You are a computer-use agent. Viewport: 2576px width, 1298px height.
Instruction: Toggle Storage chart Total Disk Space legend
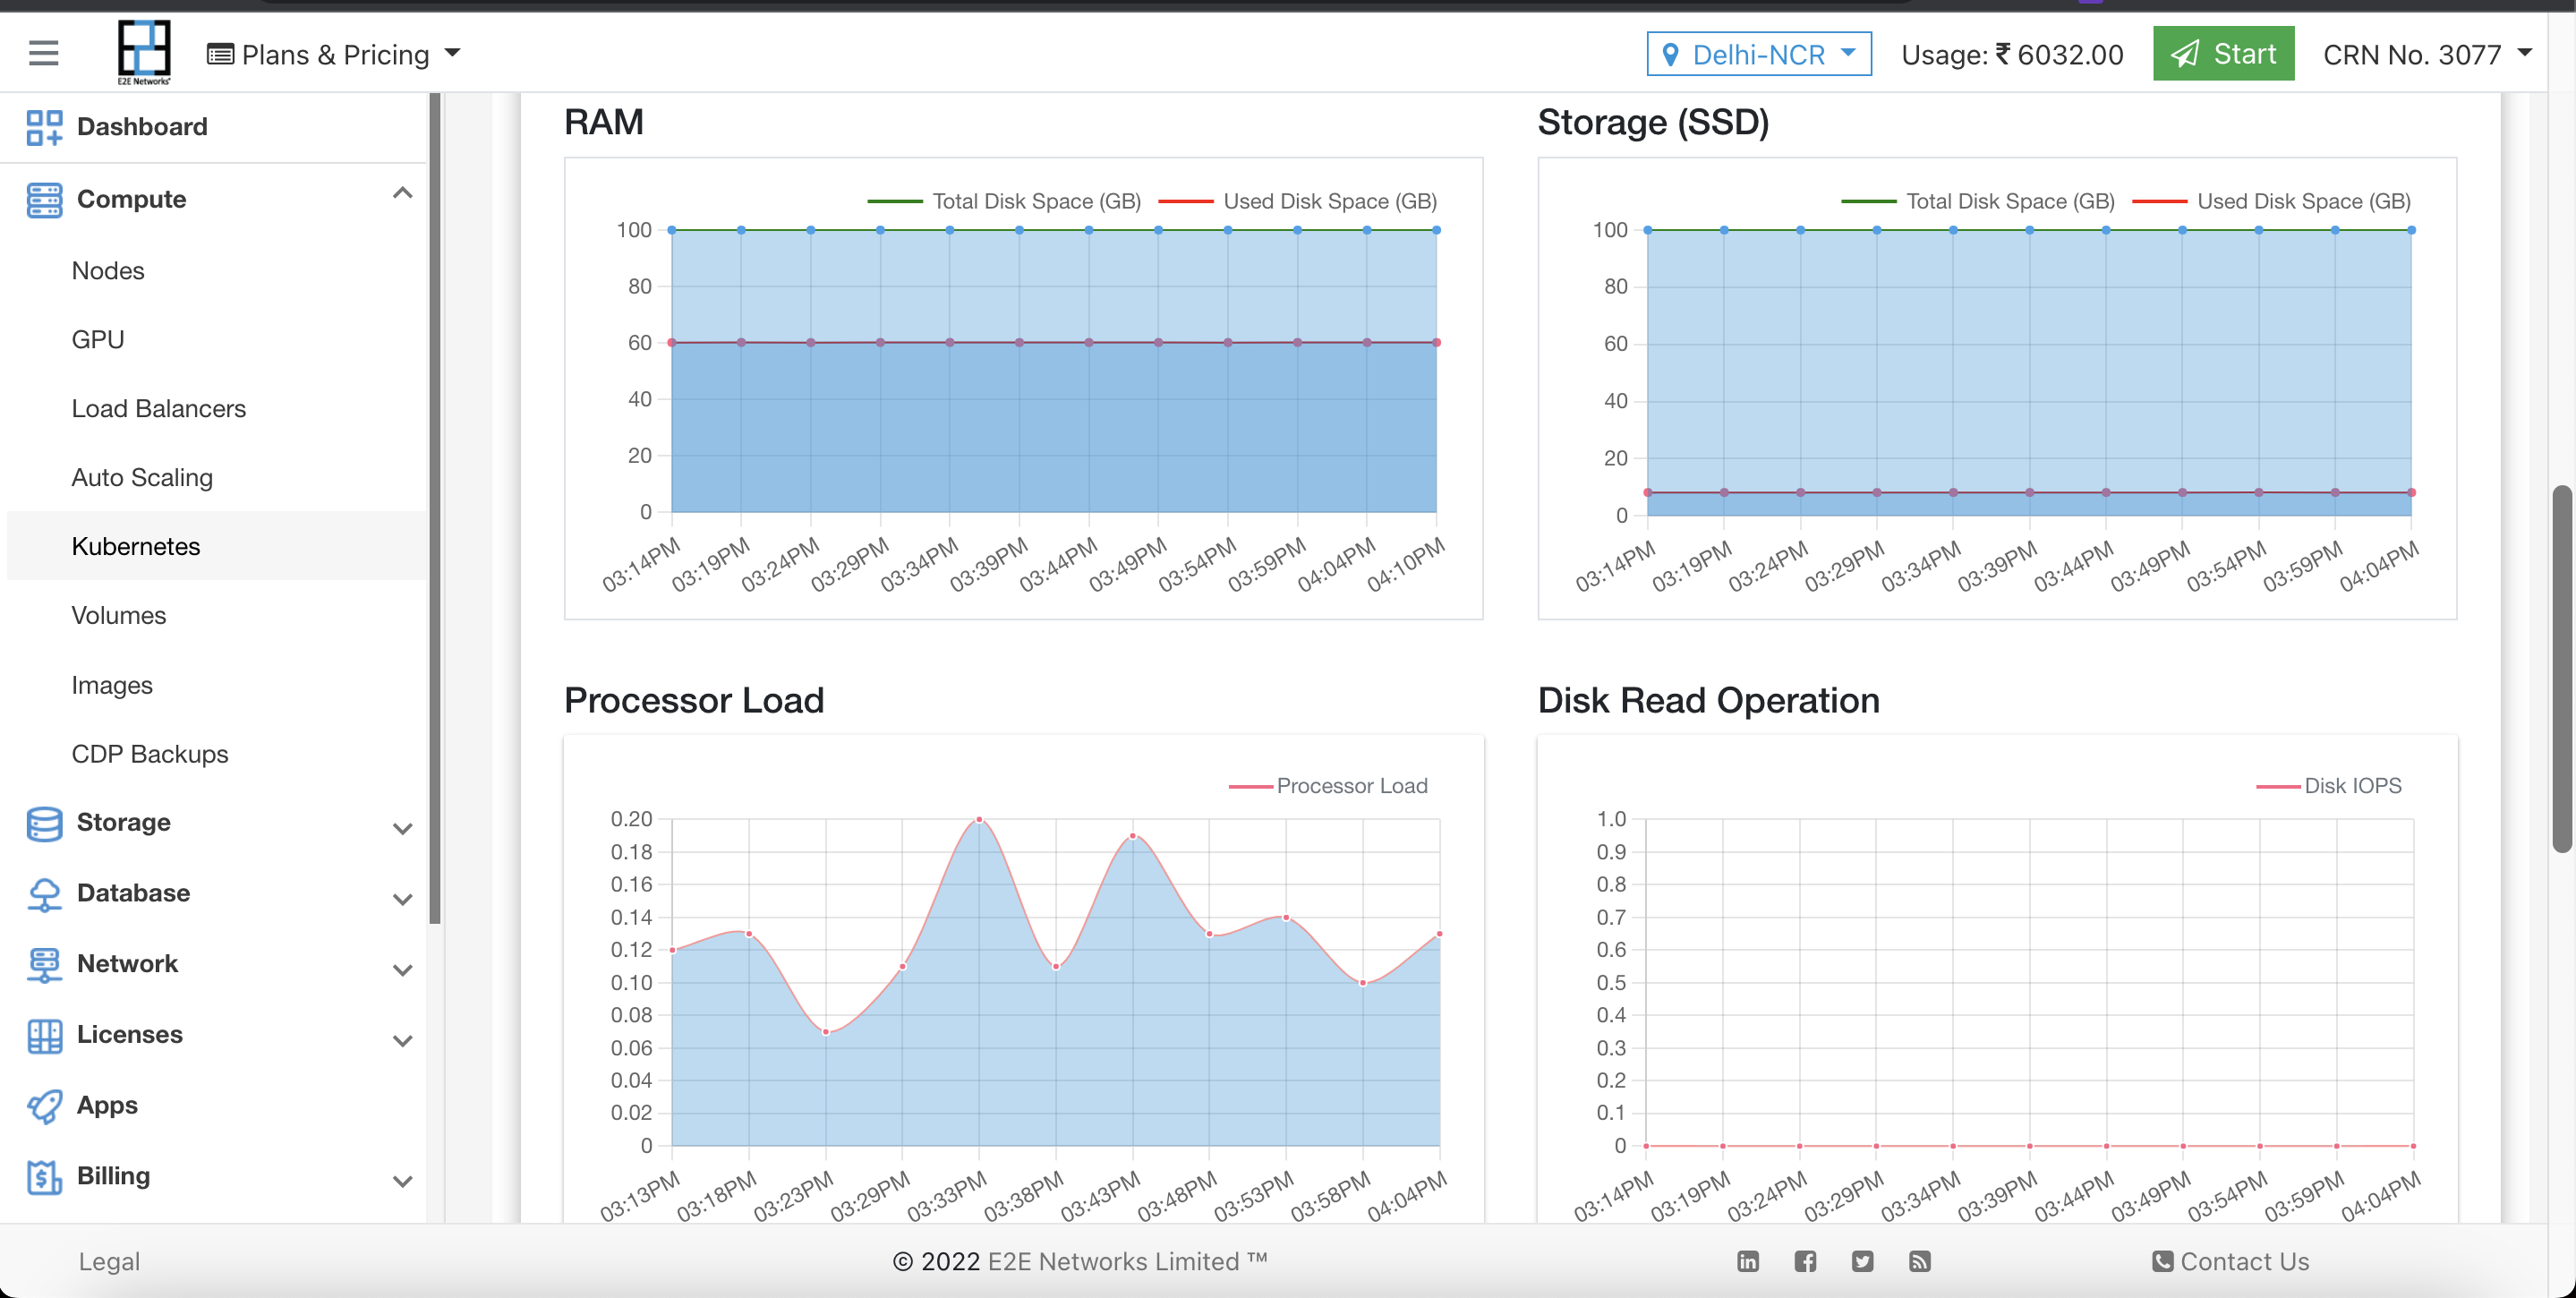(1978, 201)
